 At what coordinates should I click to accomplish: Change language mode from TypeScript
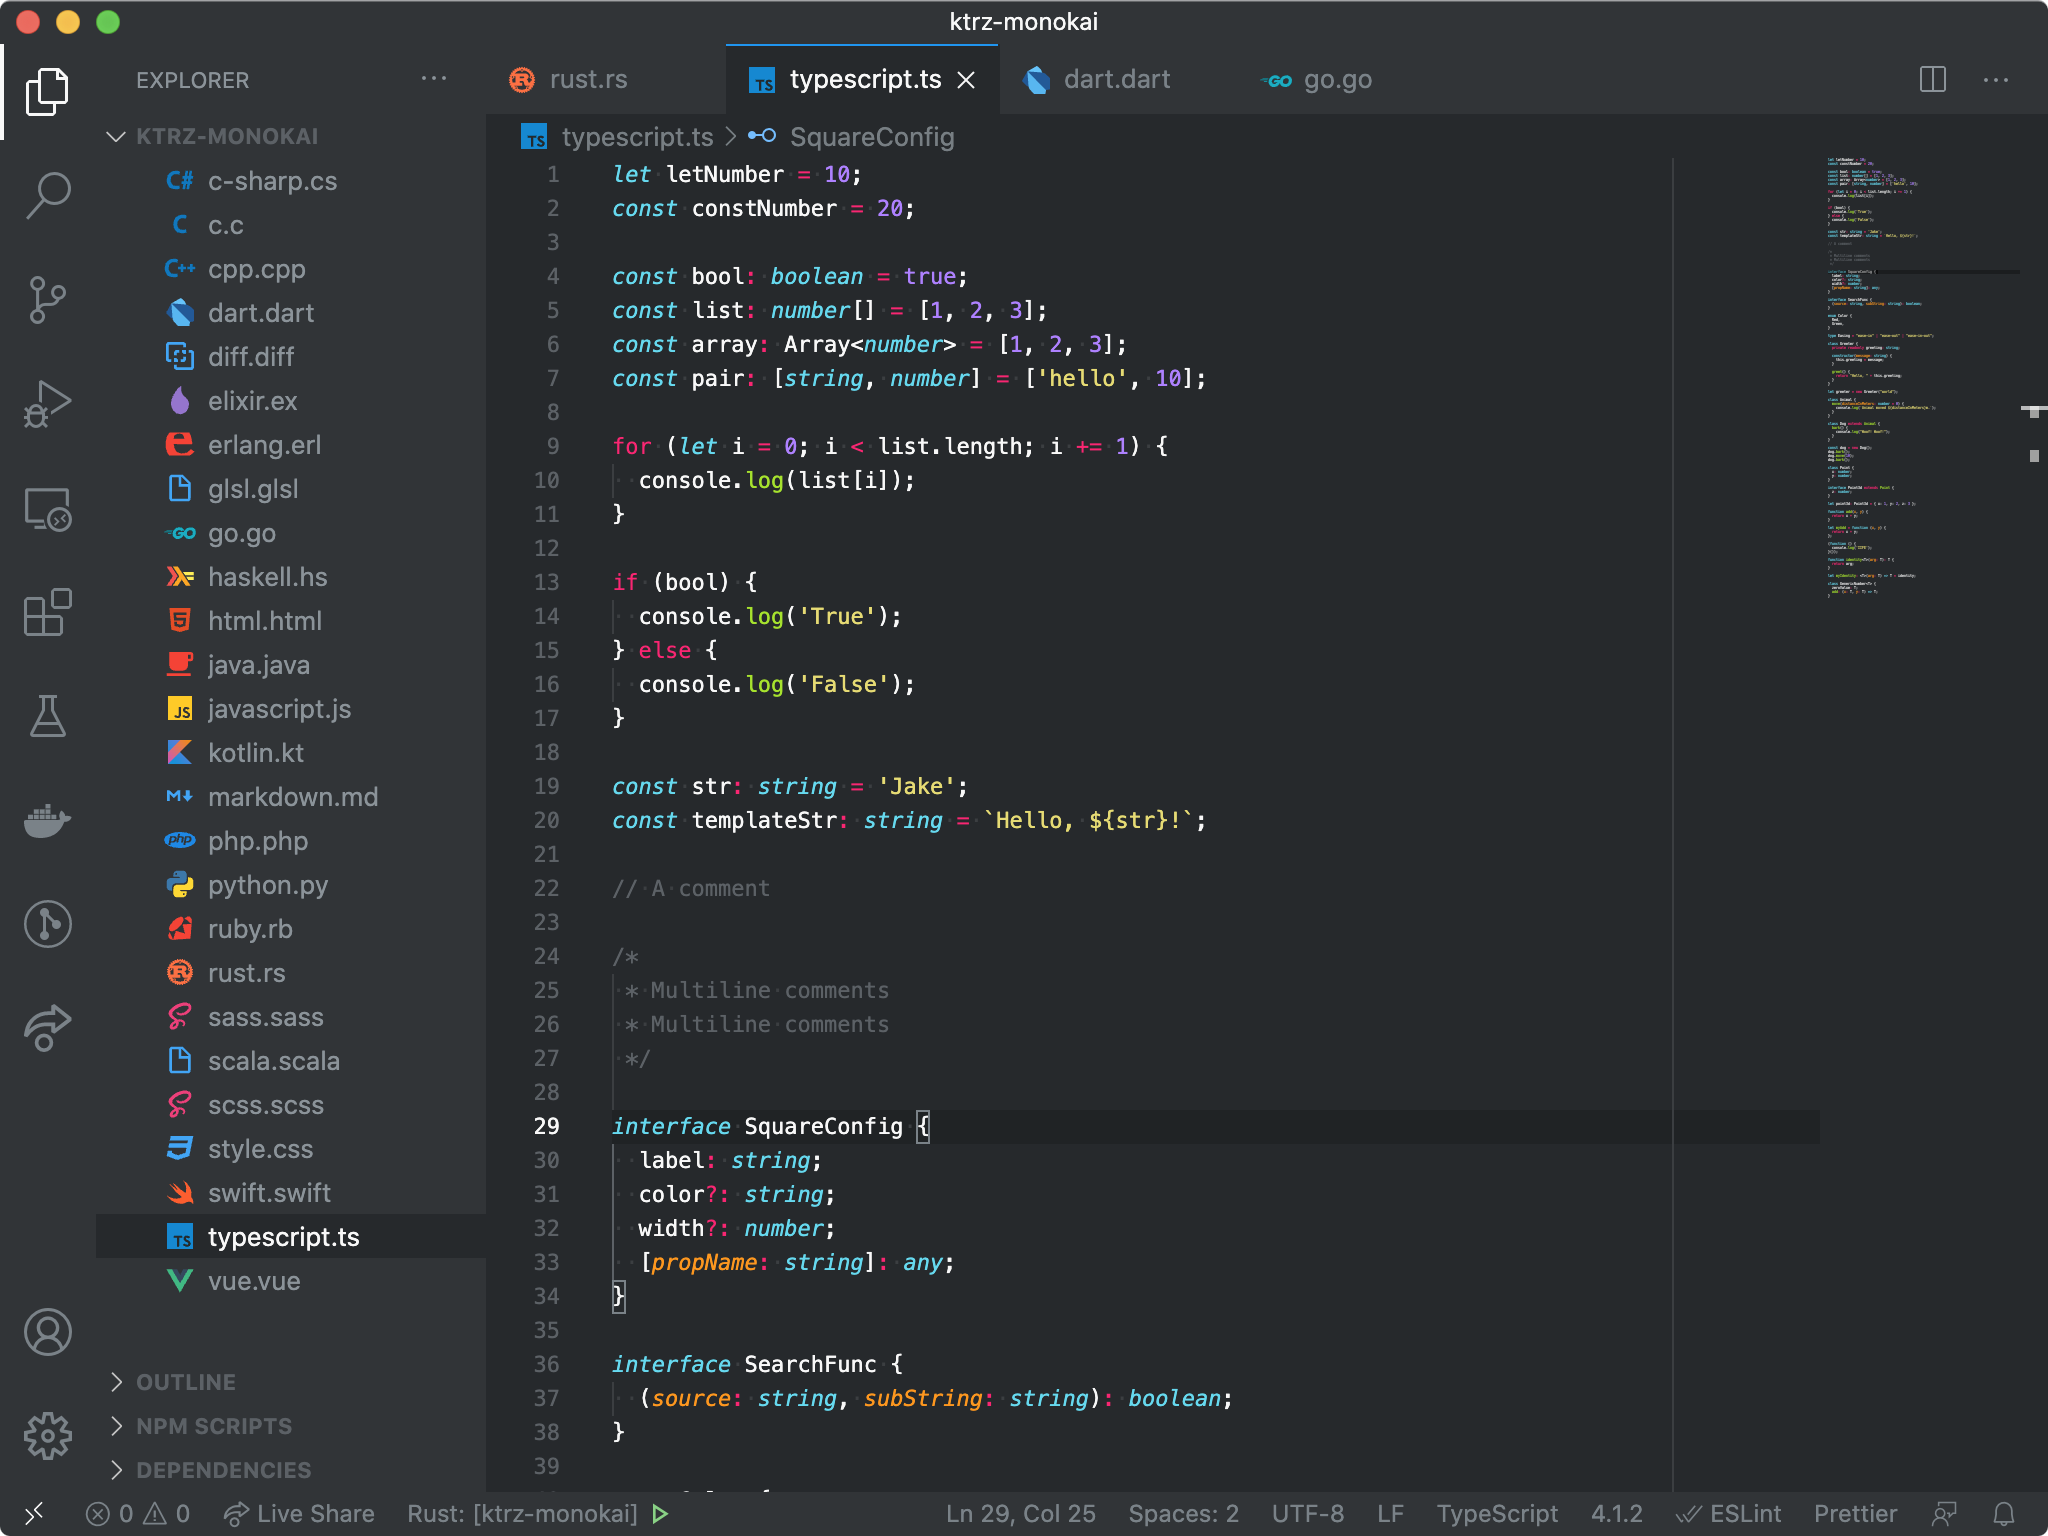click(x=1497, y=1514)
